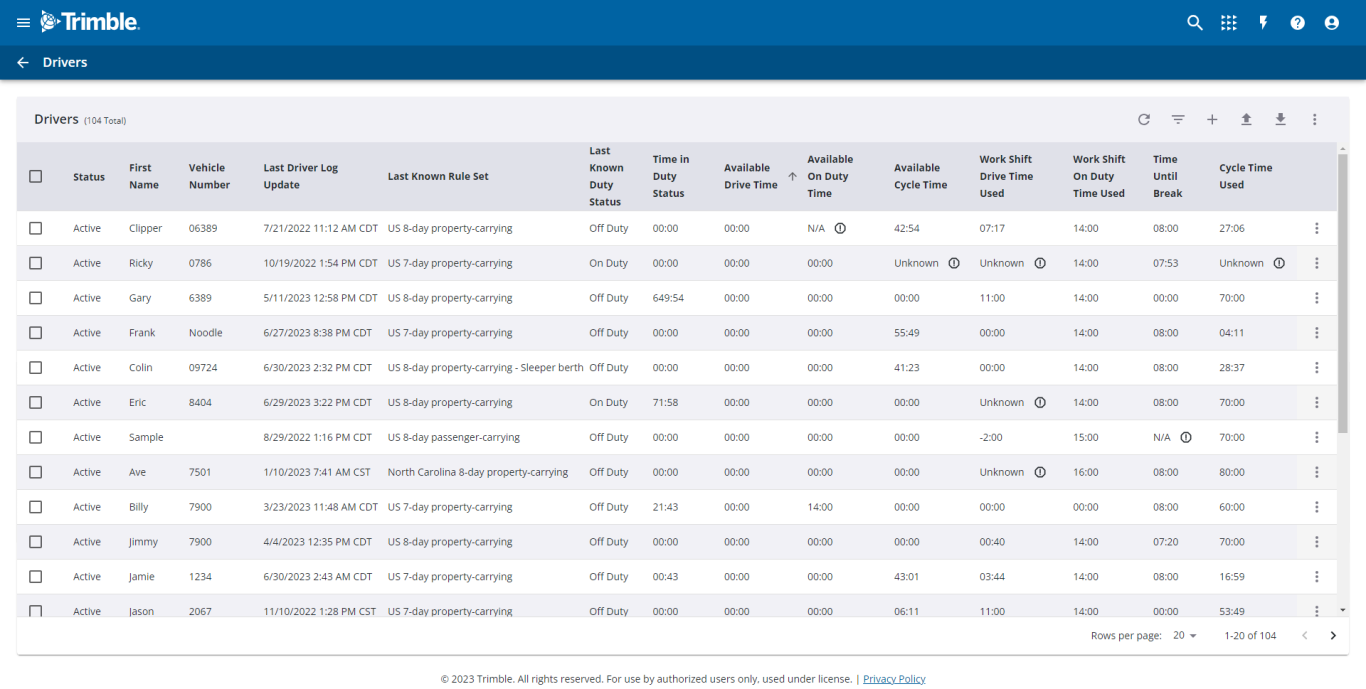The height and width of the screenshot is (689, 1366).
Task: Select the checkbox for driver Clipper
Action: pyautogui.click(x=35, y=227)
